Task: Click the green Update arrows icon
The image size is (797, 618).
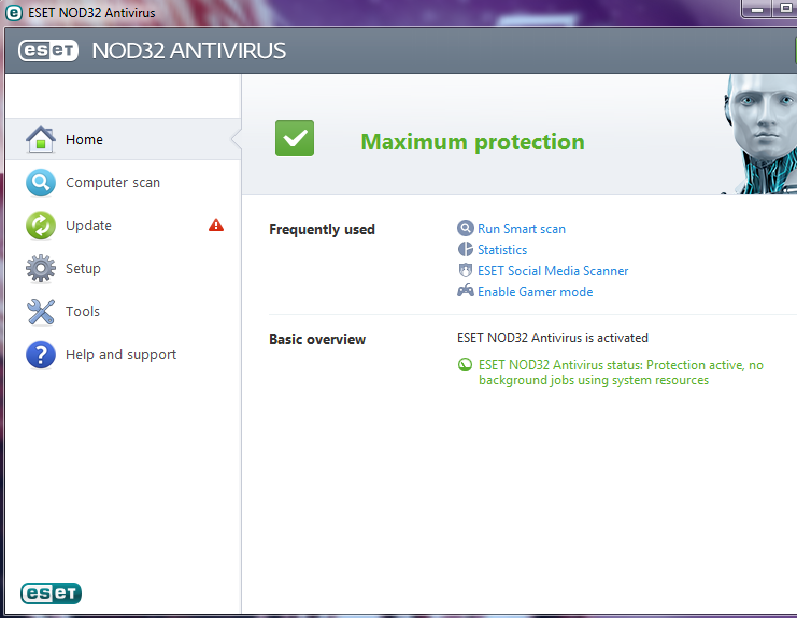Action: point(41,226)
